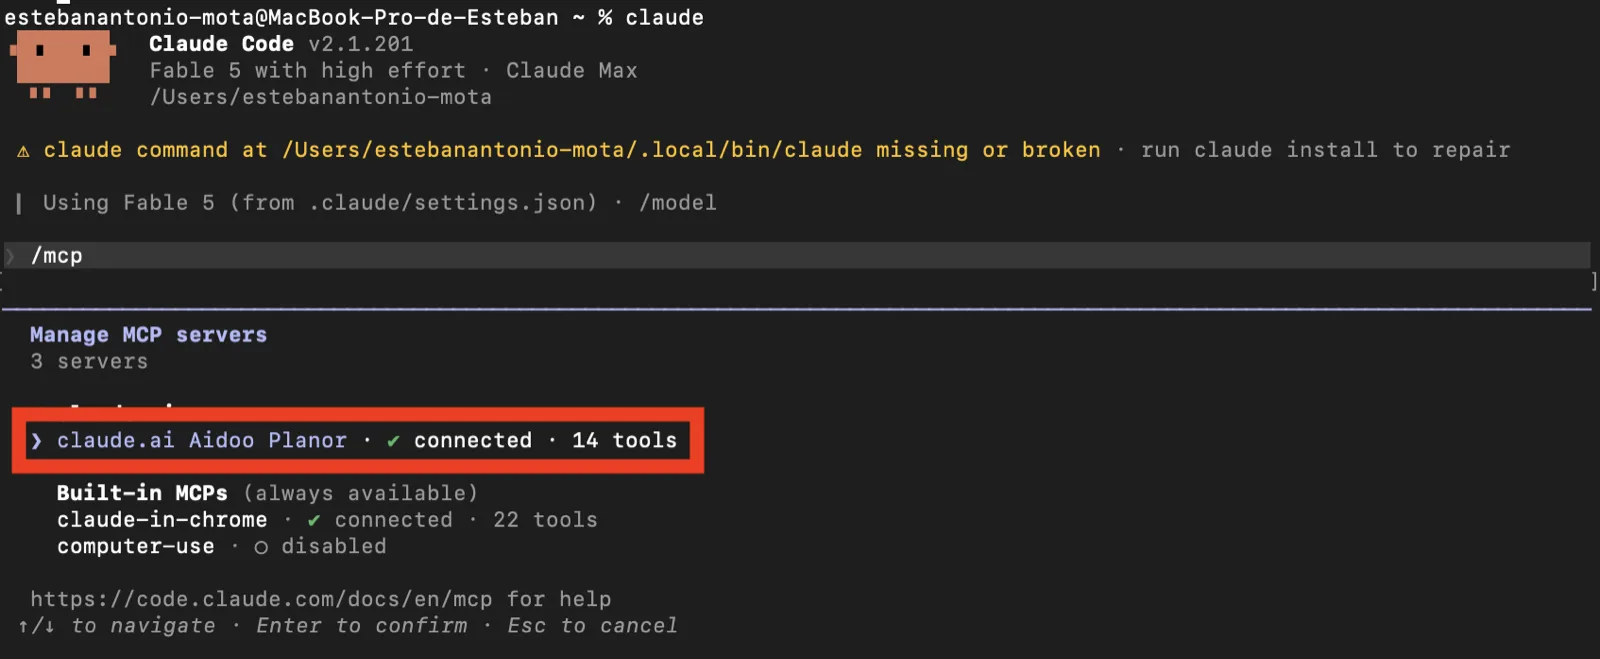Click the 14 tools count label
The image size is (1600, 659).
(x=624, y=441)
